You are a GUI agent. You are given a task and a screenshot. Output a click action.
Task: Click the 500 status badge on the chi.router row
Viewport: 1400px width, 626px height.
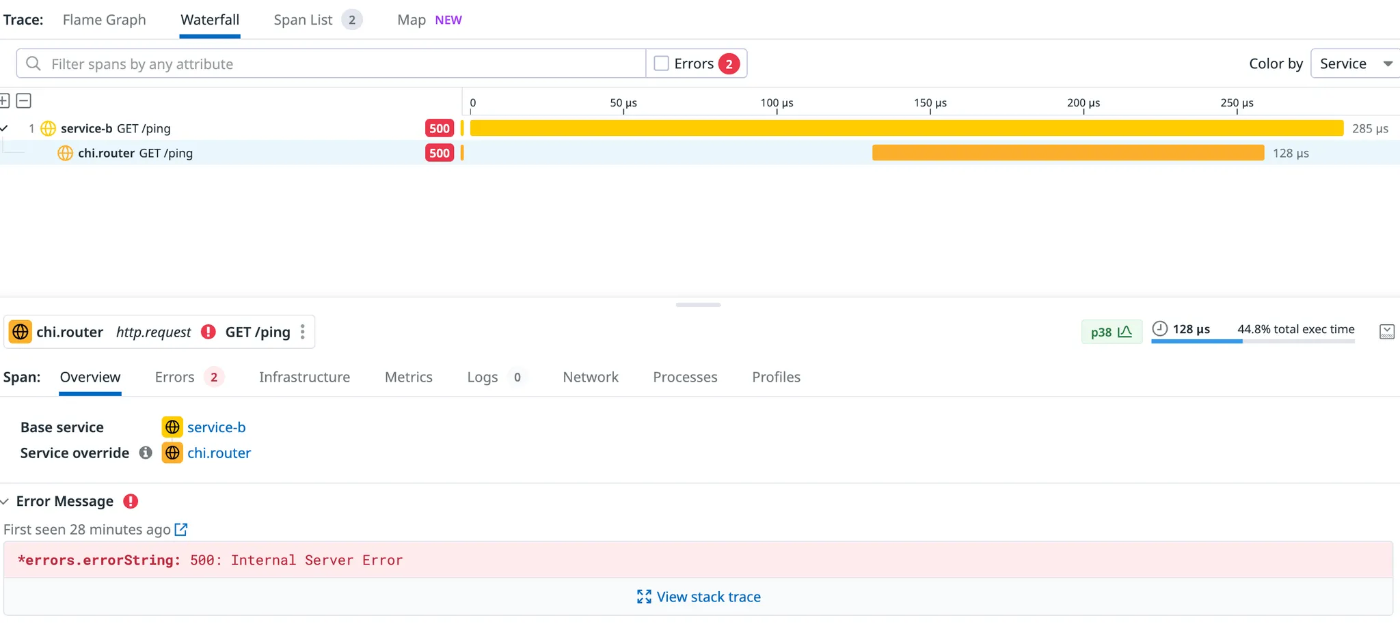coord(439,153)
